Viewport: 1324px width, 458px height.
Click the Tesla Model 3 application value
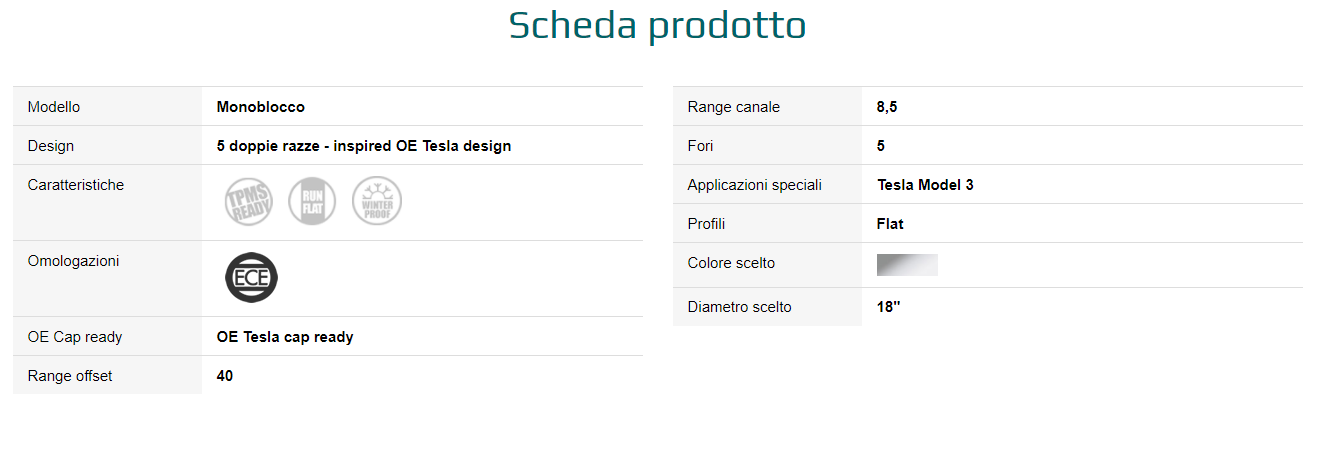pyautogui.click(x=925, y=185)
